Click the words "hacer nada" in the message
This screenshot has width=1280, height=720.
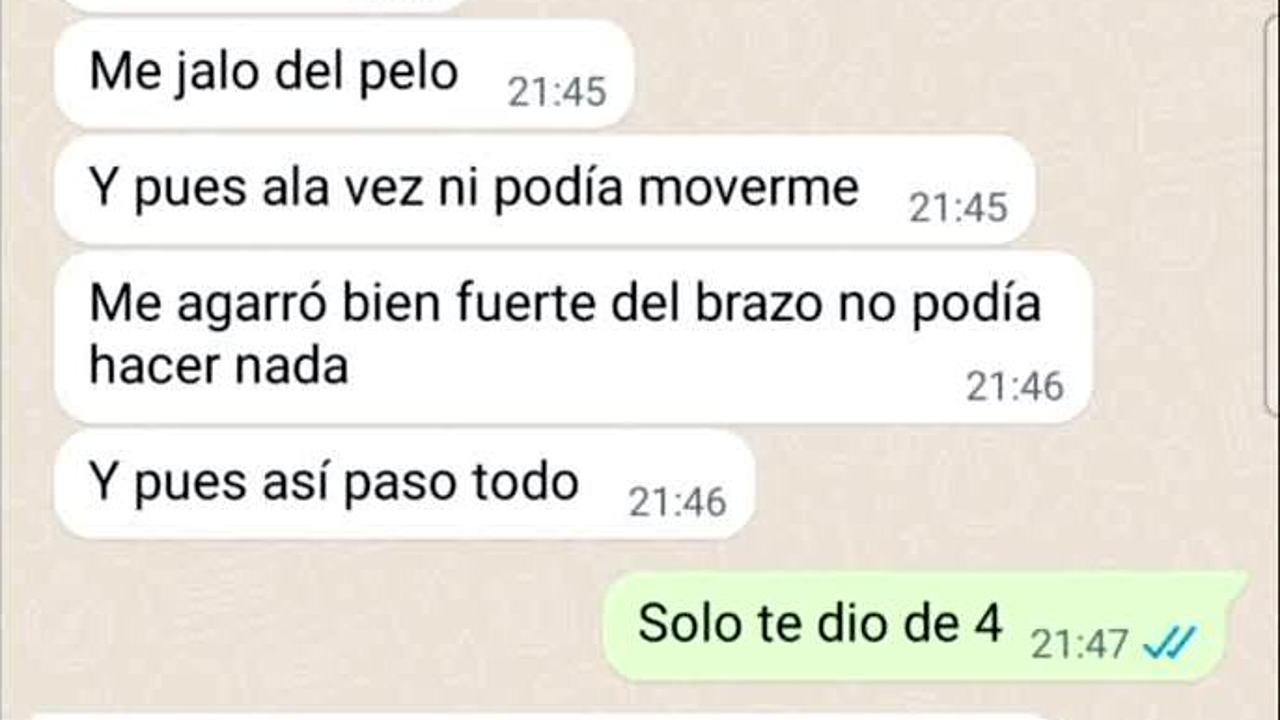pyautogui.click(x=219, y=366)
